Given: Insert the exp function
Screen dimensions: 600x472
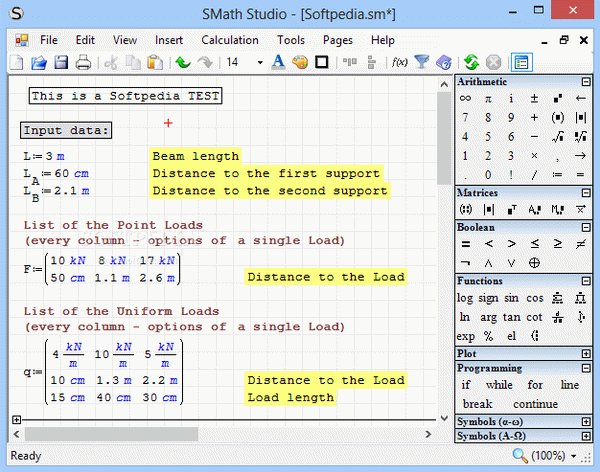Looking at the screenshot, I should click(466, 336).
